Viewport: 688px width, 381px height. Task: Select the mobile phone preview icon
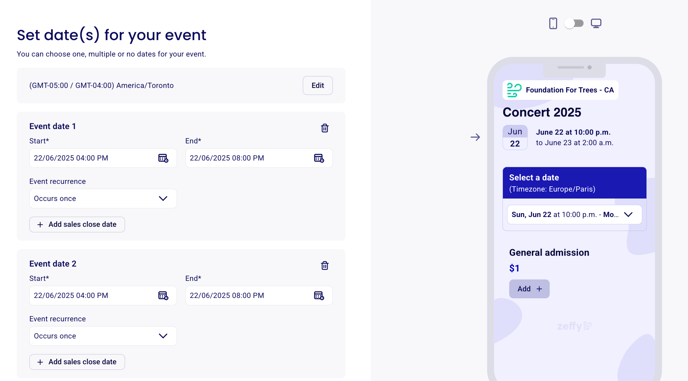click(x=553, y=23)
